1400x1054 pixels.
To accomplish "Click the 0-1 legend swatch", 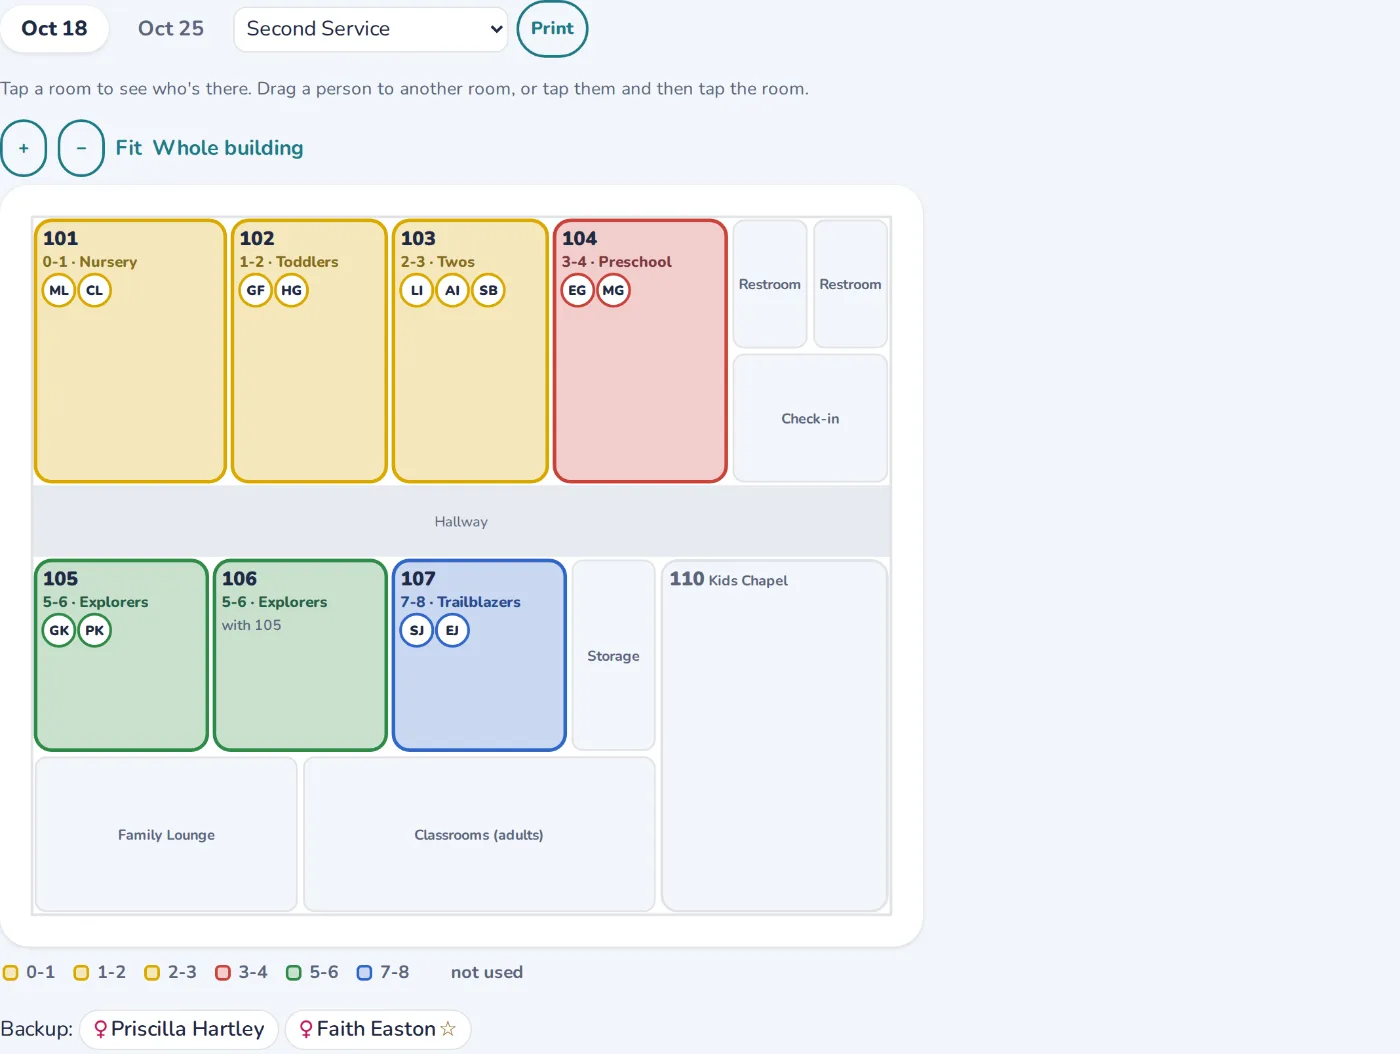I will 11,973.
